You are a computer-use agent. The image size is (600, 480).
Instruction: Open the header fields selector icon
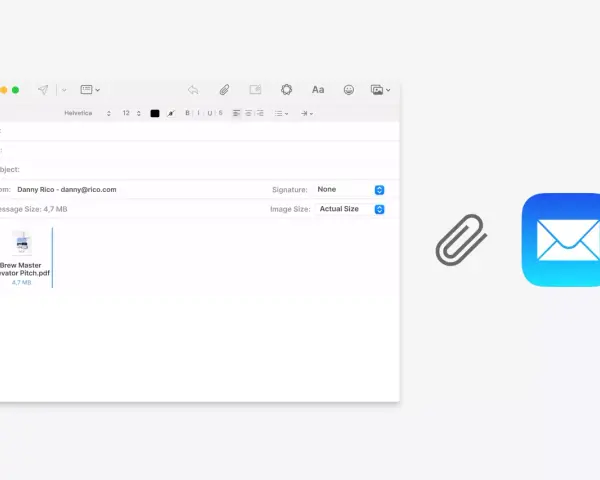[x=90, y=90]
